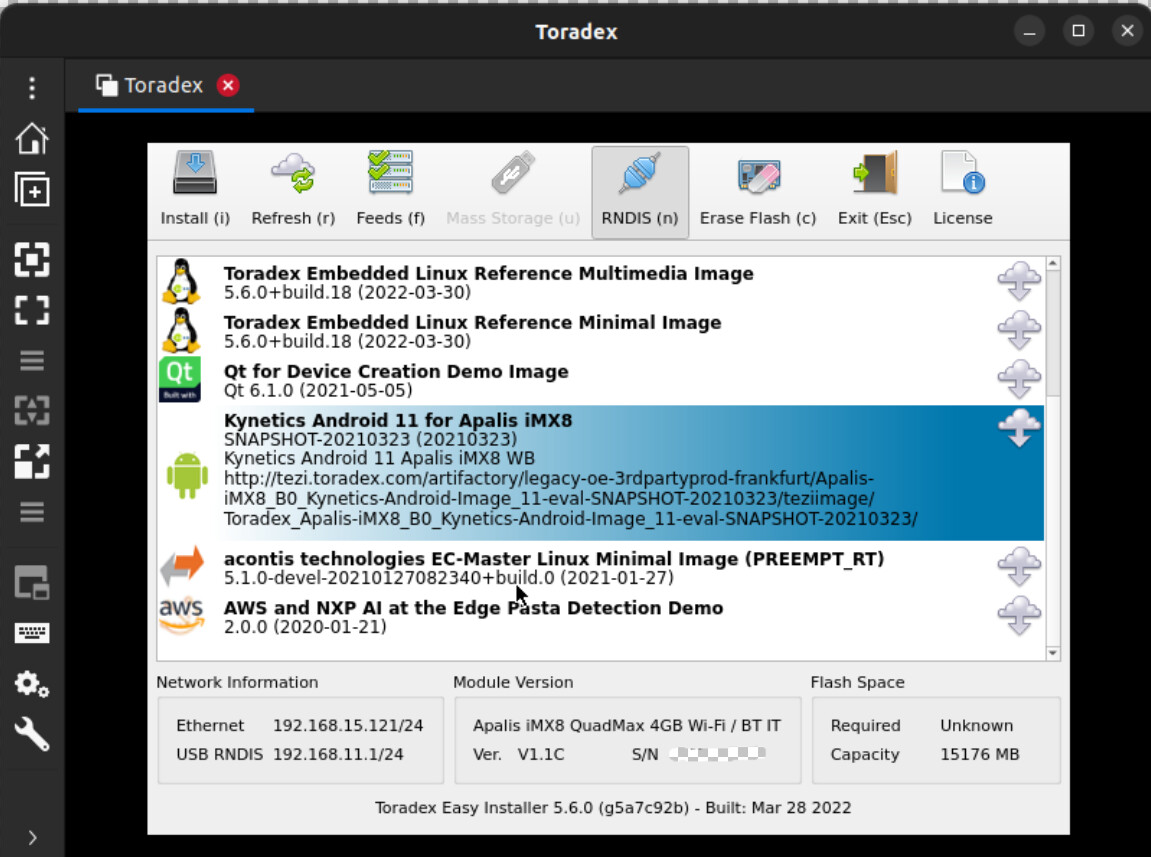Click the keyboard icon in sidebar
The image size is (1151, 857).
[32, 633]
